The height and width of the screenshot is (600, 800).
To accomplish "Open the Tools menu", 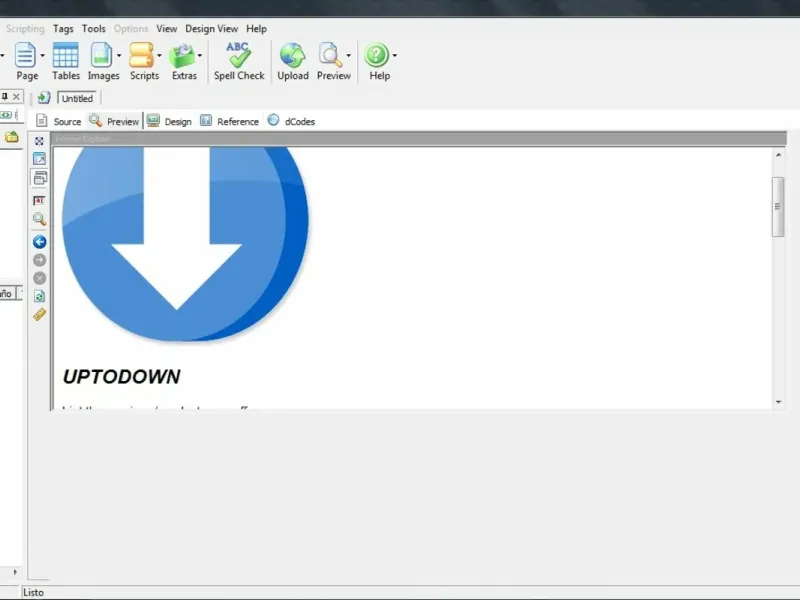I will [x=94, y=29].
